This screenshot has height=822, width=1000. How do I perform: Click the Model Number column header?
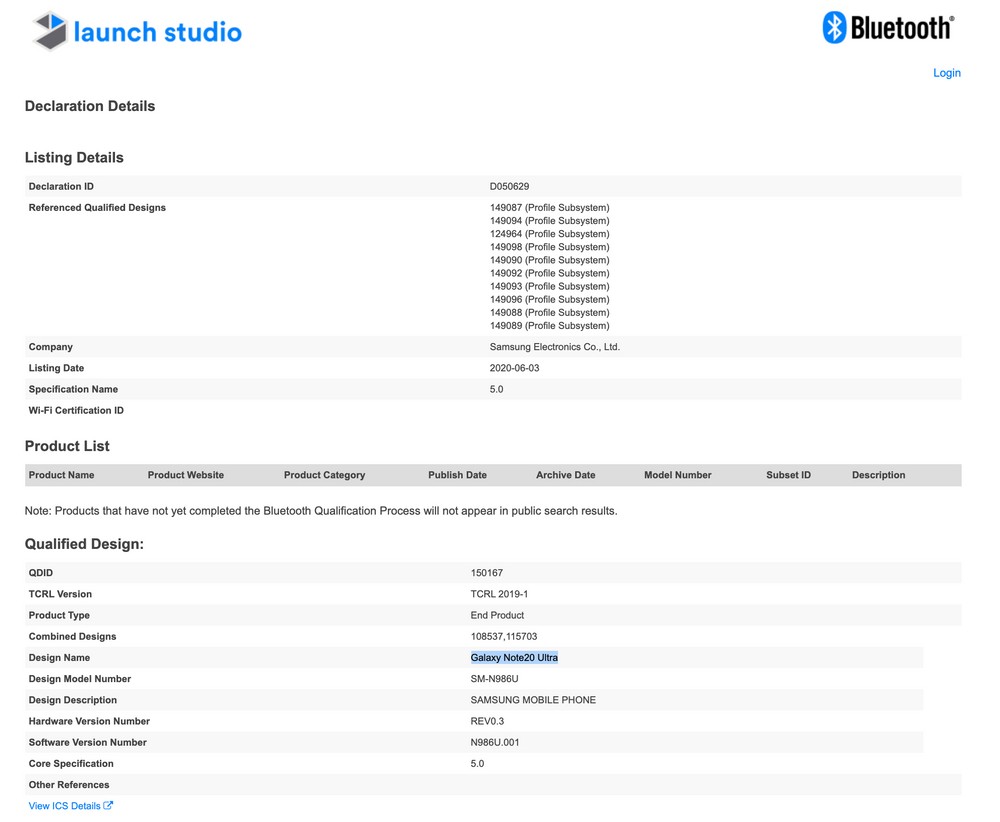pyautogui.click(x=677, y=475)
